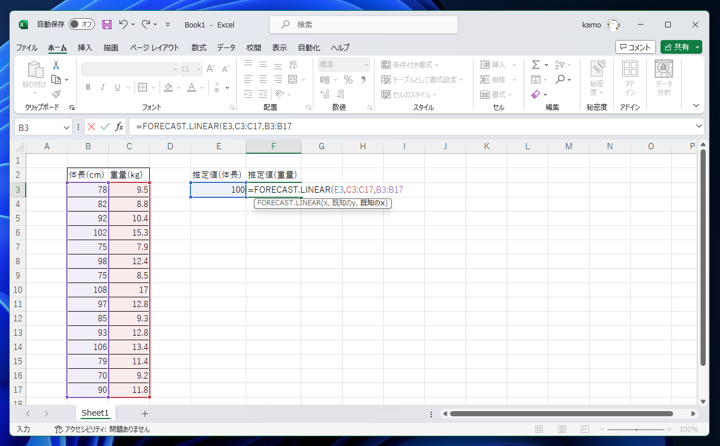The image size is (720, 446).
Task: Cancel formula entry with the X button
Action: tap(91, 127)
